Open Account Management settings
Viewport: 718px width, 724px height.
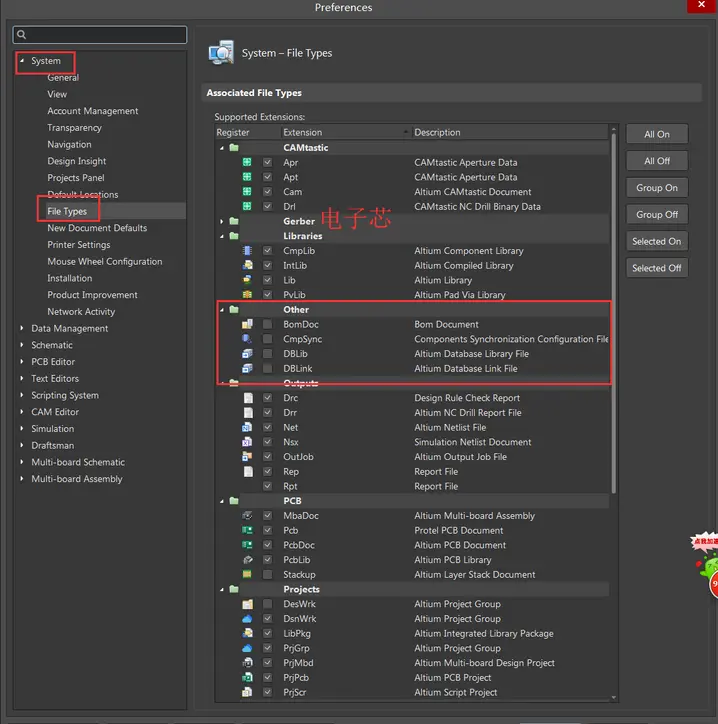click(x=92, y=111)
